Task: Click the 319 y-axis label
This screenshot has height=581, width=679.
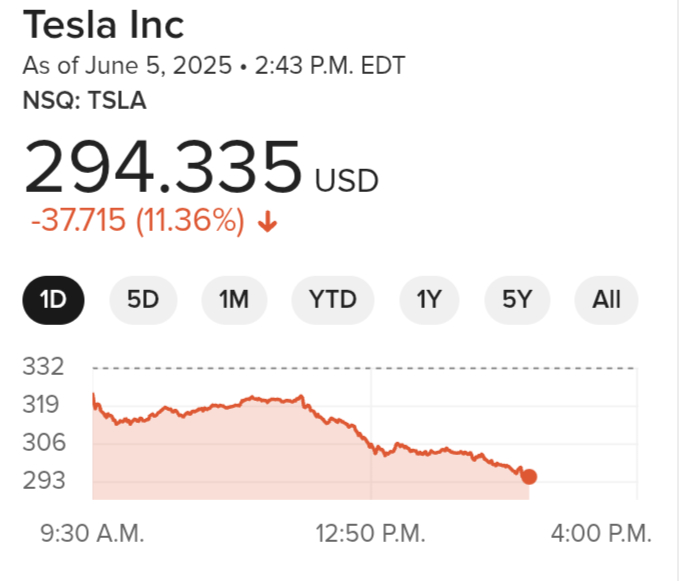Action: coord(42,405)
